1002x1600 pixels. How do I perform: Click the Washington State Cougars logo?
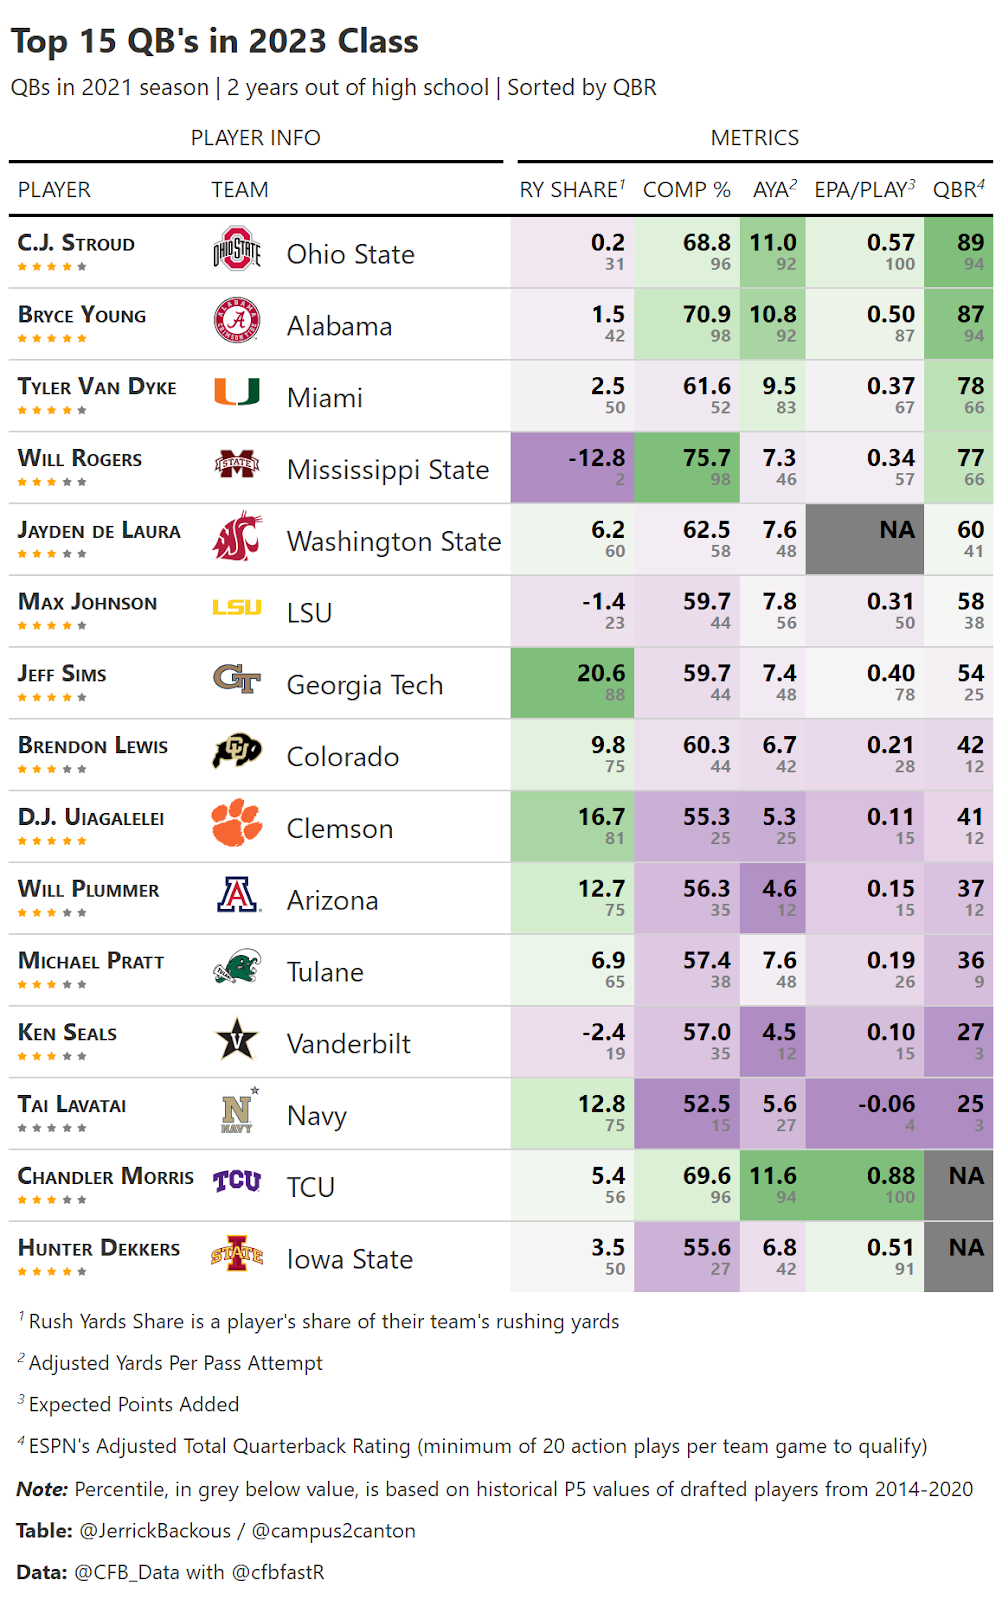tap(237, 536)
